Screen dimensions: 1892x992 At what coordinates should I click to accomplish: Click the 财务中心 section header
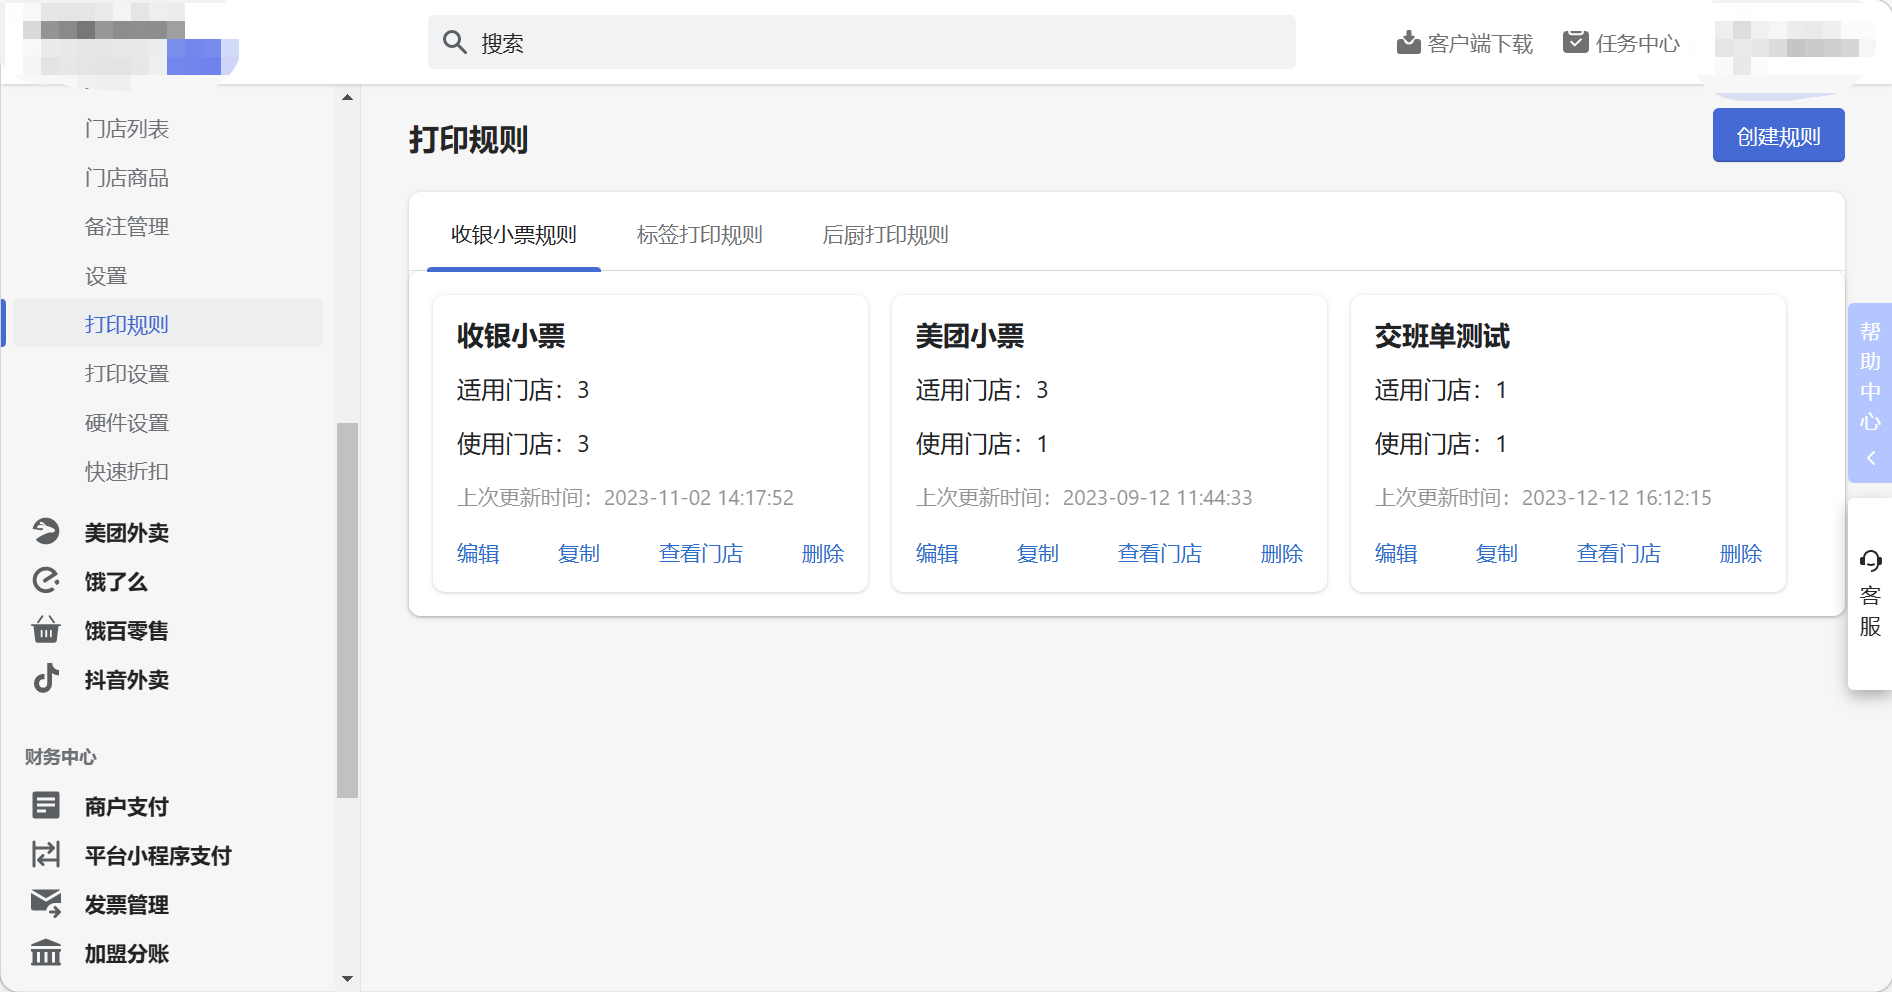tap(61, 757)
